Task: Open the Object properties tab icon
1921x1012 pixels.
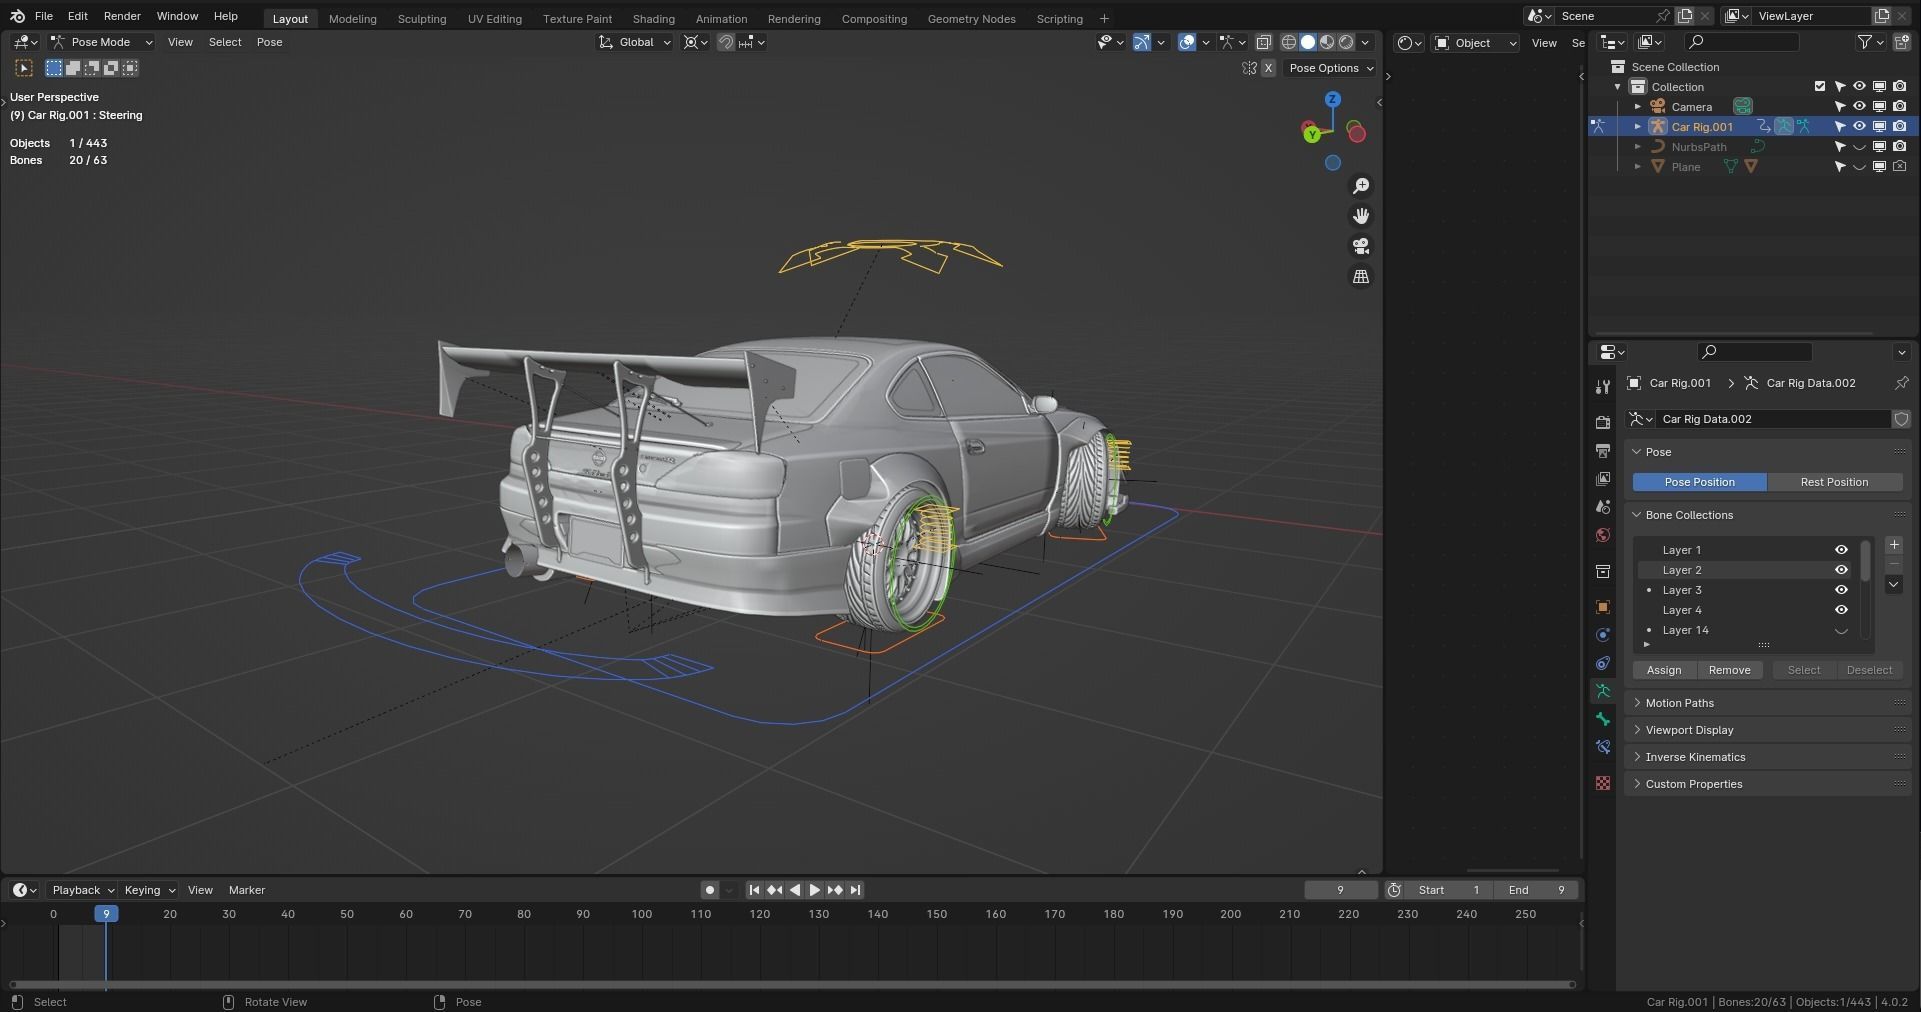Action: coord(1603,607)
